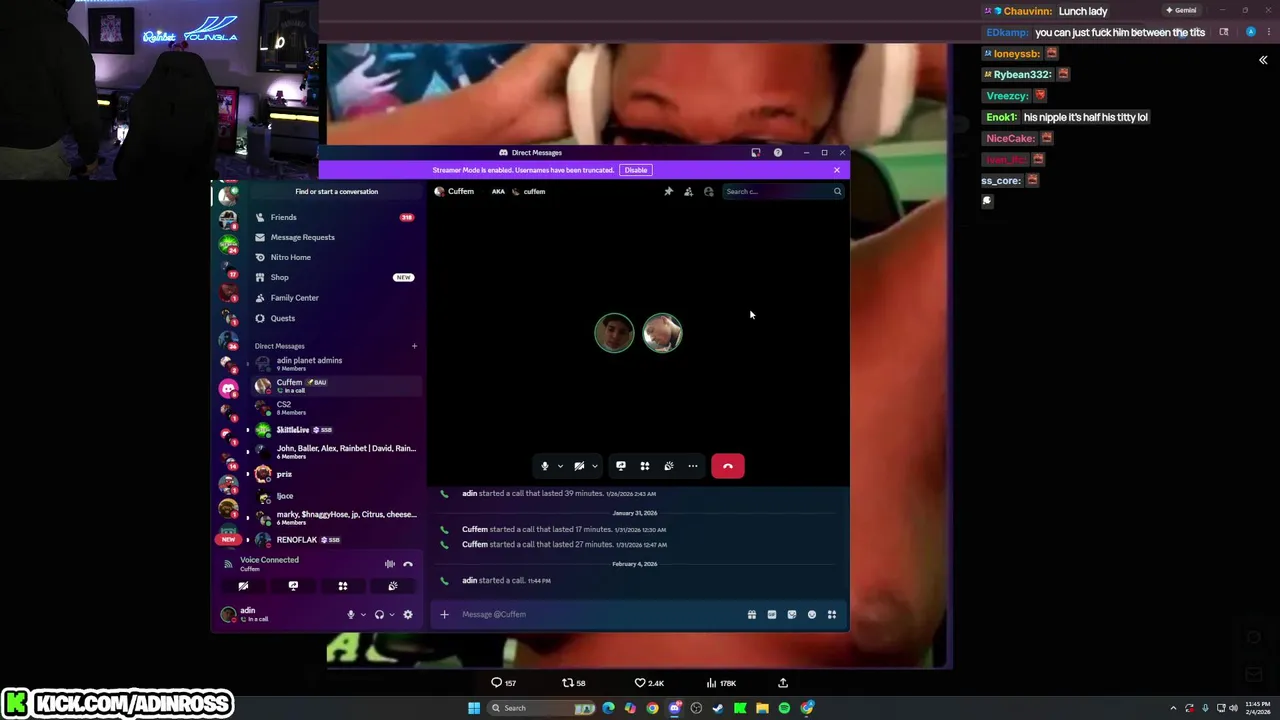The image size is (1280, 720).
Task: Open Windows Start menu
Action: pyautogui.click(x=474, y=708)
